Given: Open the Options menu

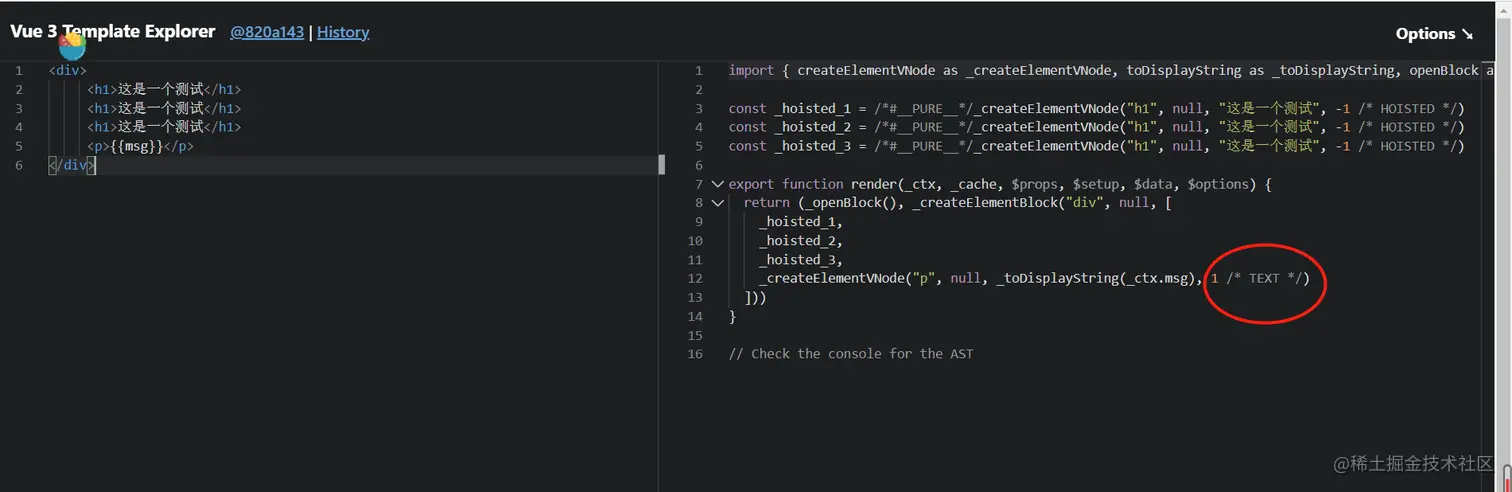Looking at the screenshot, I should tap(1434, 33).
